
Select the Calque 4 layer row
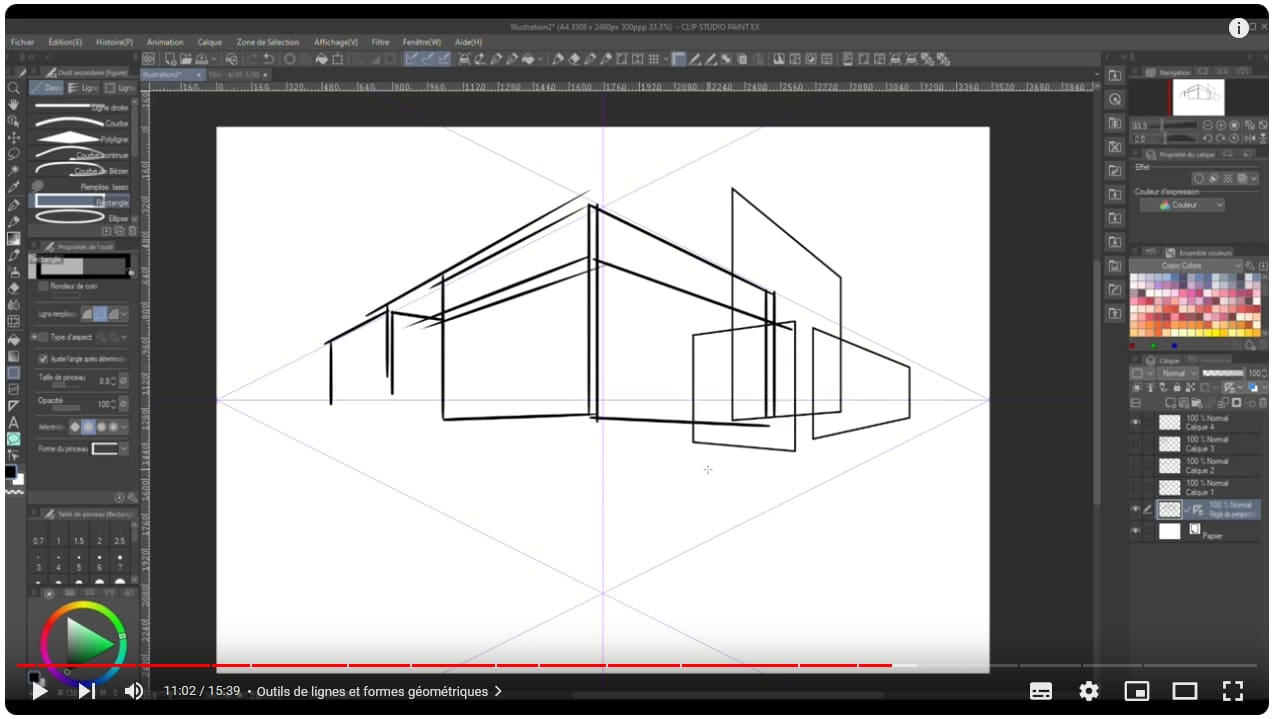pos(1196,422)
